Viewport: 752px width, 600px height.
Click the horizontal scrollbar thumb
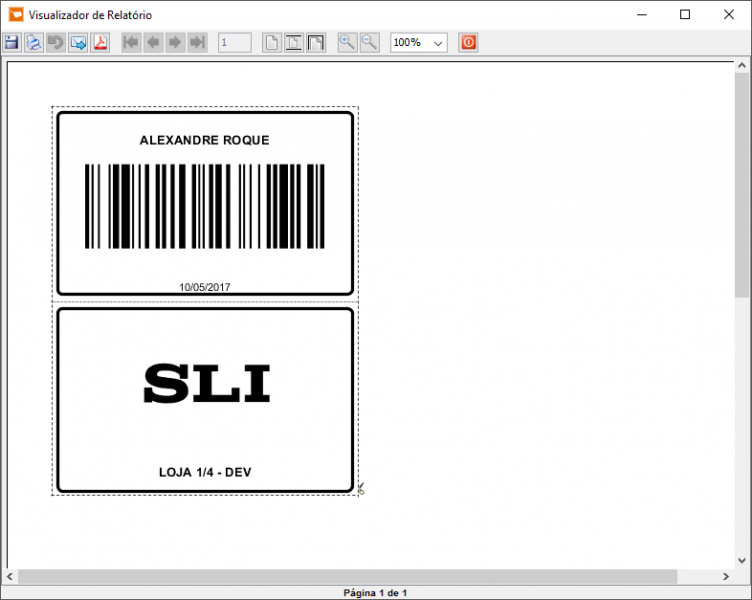(x=347, y=576)
